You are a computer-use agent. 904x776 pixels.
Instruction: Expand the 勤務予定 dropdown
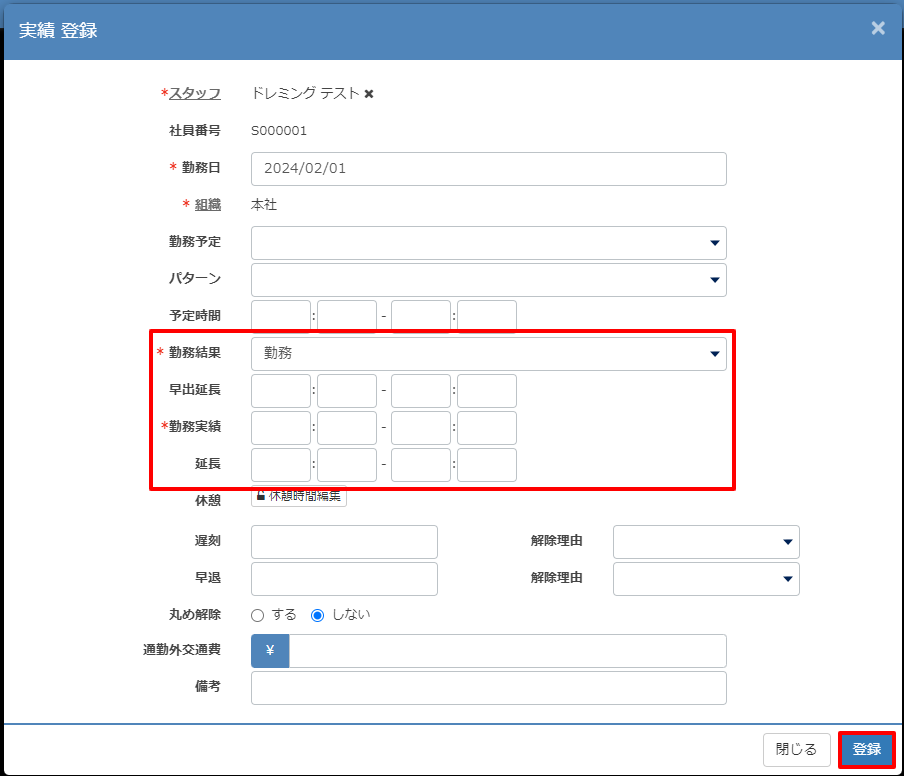click(x=488, y=242)
